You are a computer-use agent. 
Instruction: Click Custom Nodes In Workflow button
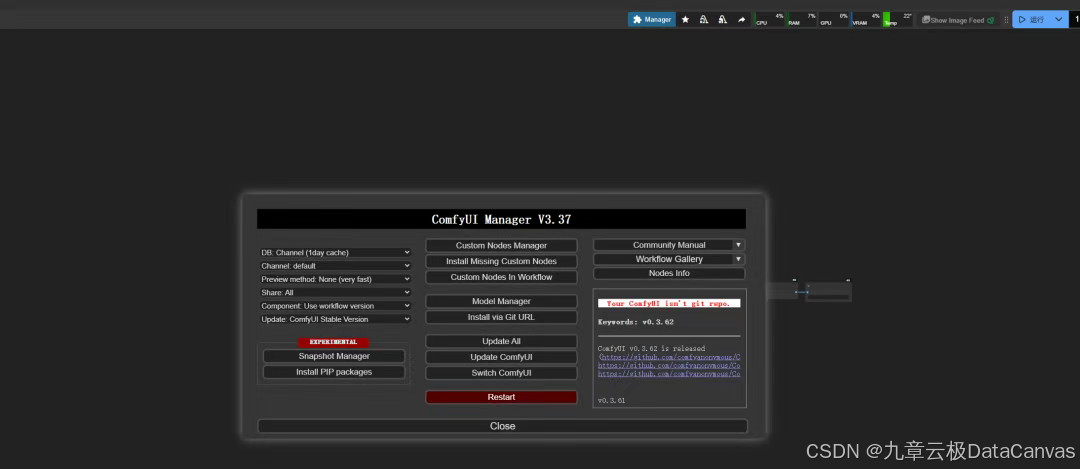pos(501,277)
